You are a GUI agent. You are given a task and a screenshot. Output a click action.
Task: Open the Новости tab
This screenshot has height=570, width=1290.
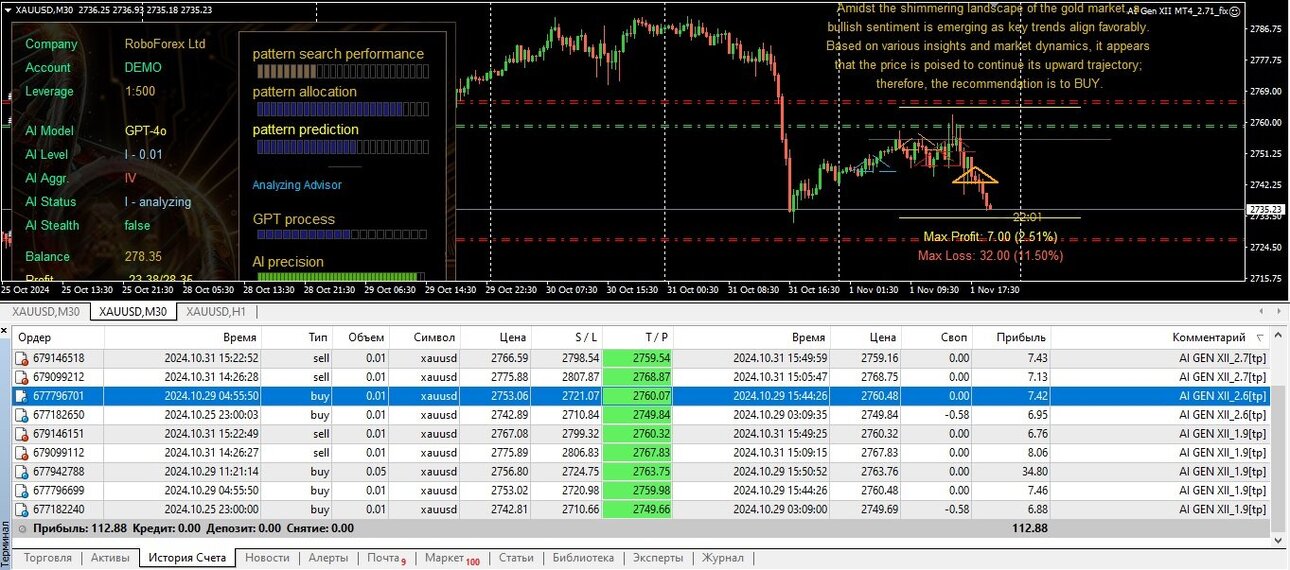(267, 558)
